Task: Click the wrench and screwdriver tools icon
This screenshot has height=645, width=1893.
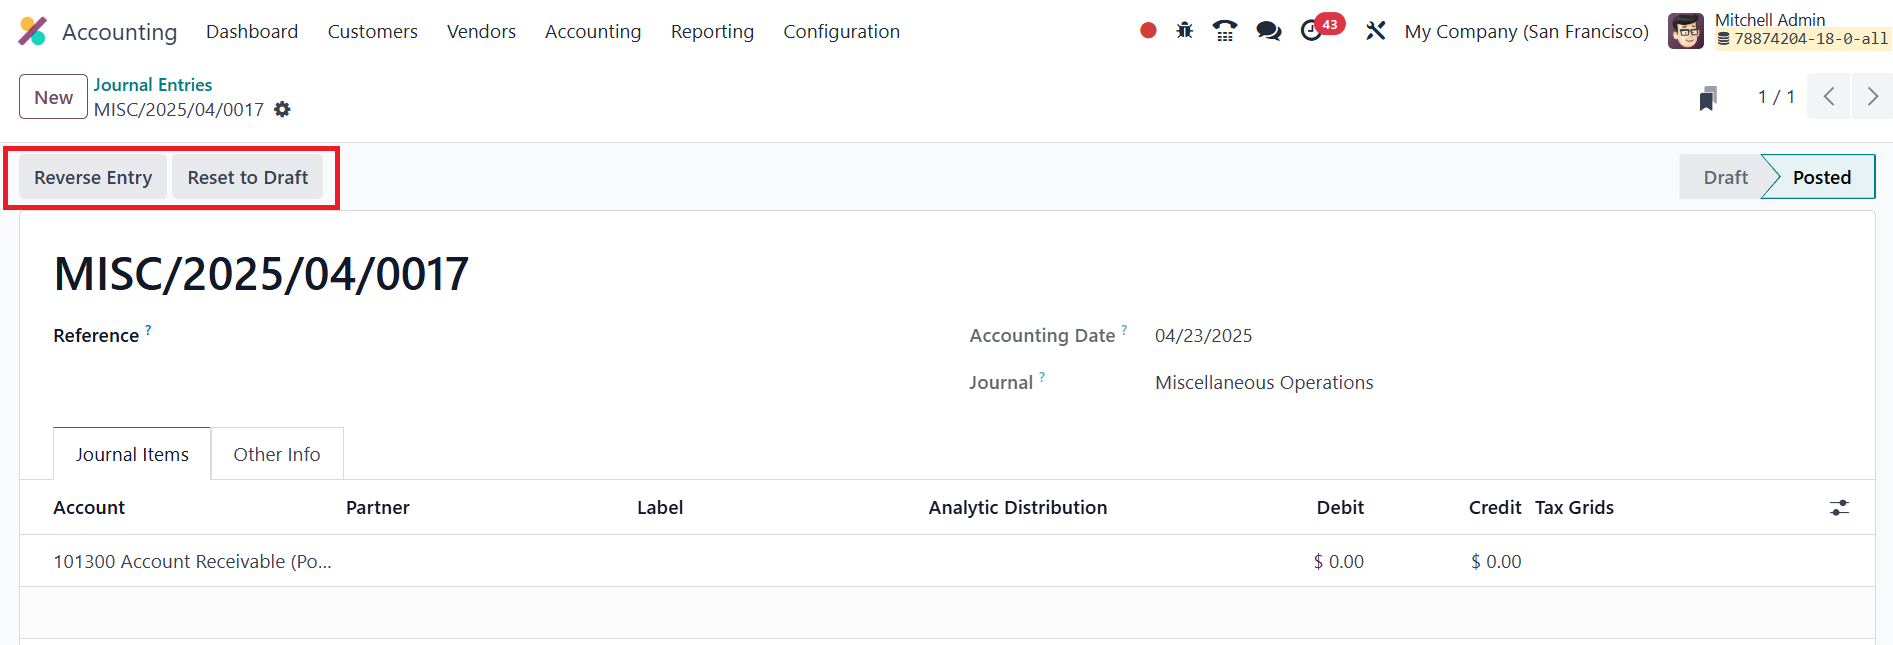Action: 1376,31
